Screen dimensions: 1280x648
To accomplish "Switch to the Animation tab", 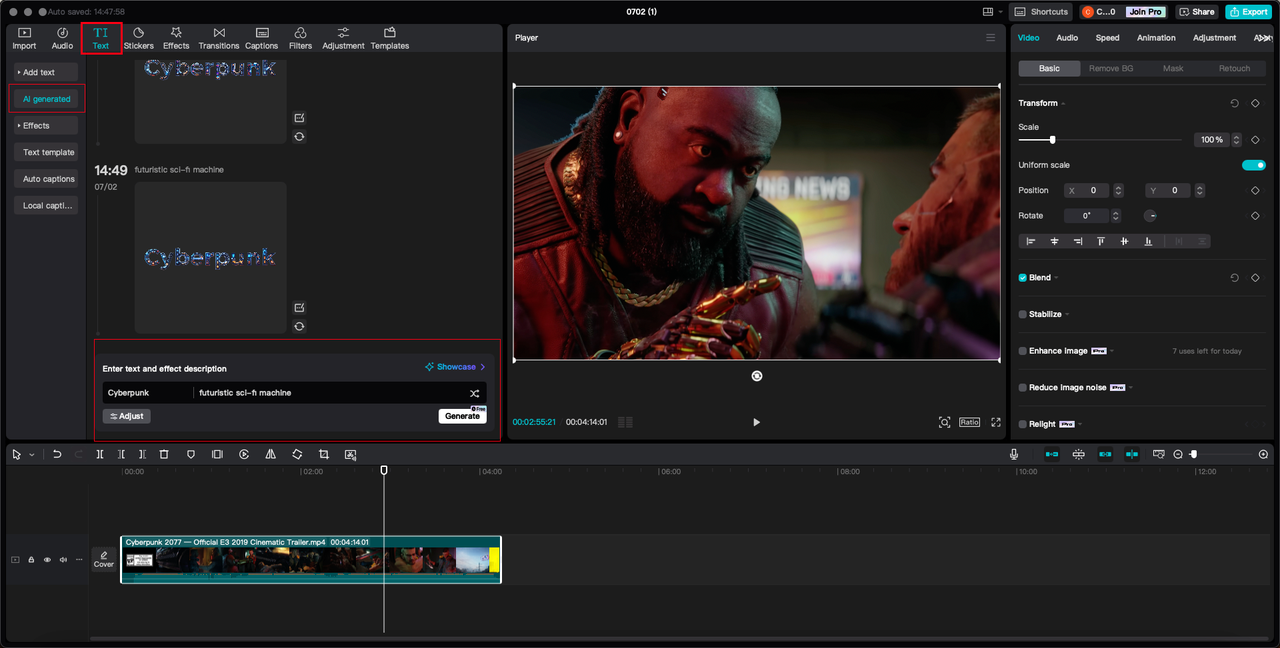I will click(1156, 38).
